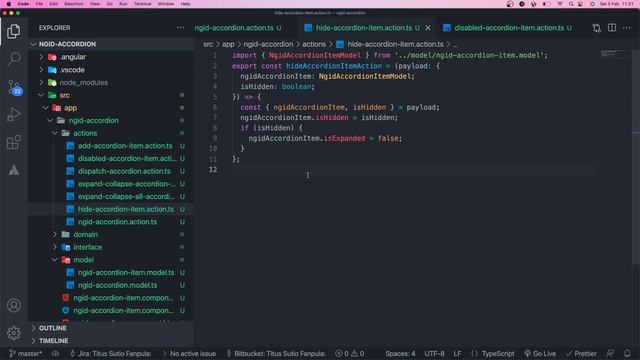Open the Selection menu

pos(73,4)
